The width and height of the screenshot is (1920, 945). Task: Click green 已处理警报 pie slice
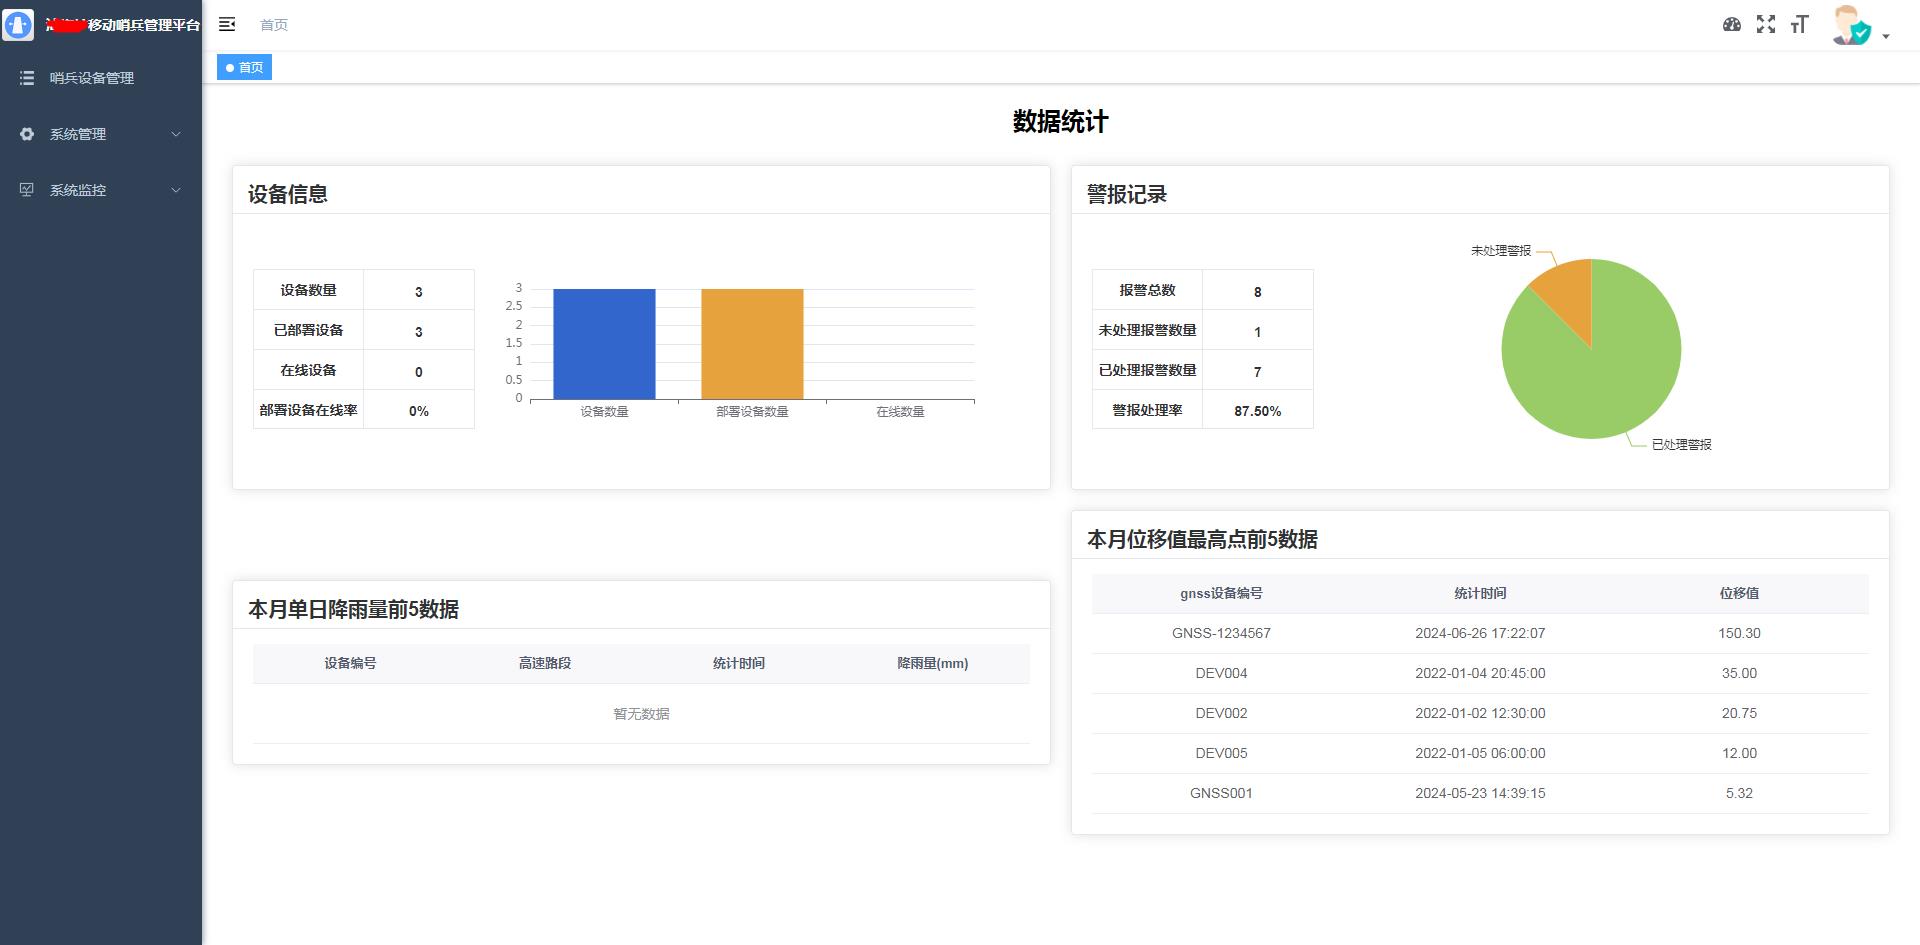[1600, 380]
